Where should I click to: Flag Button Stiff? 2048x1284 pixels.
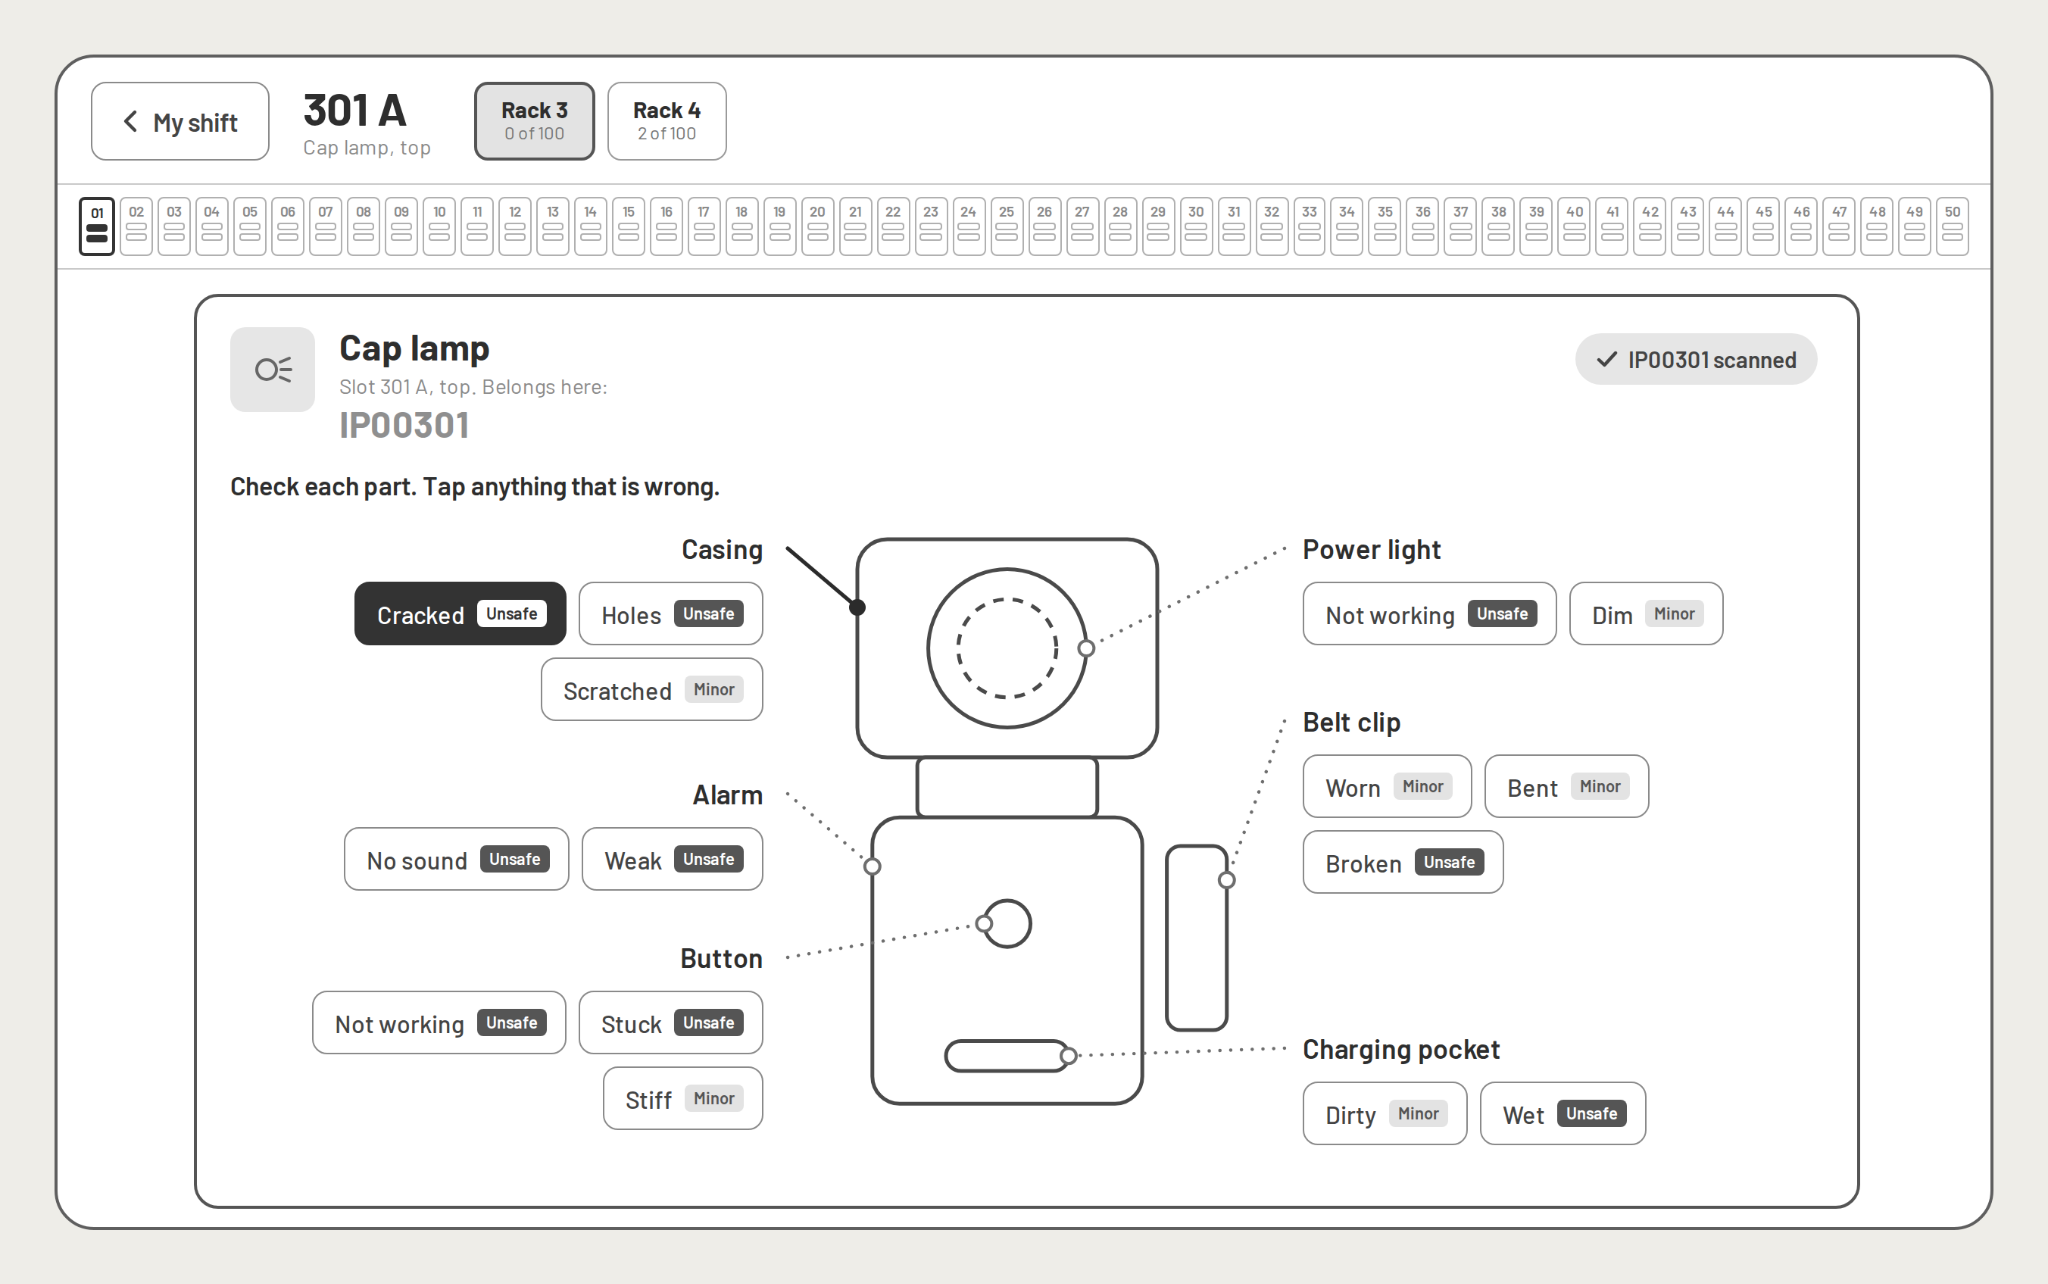coord(683,1098)
